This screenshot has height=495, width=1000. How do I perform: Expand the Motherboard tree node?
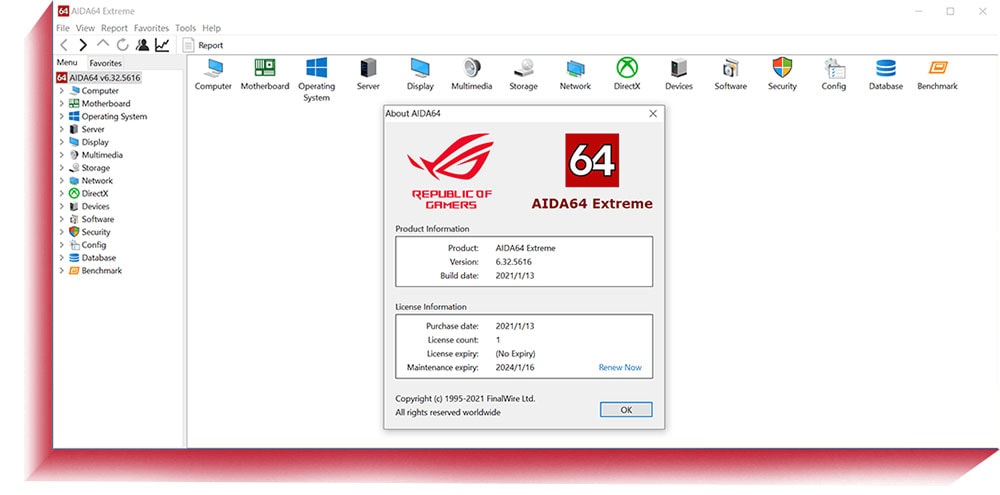click(62, 103)
